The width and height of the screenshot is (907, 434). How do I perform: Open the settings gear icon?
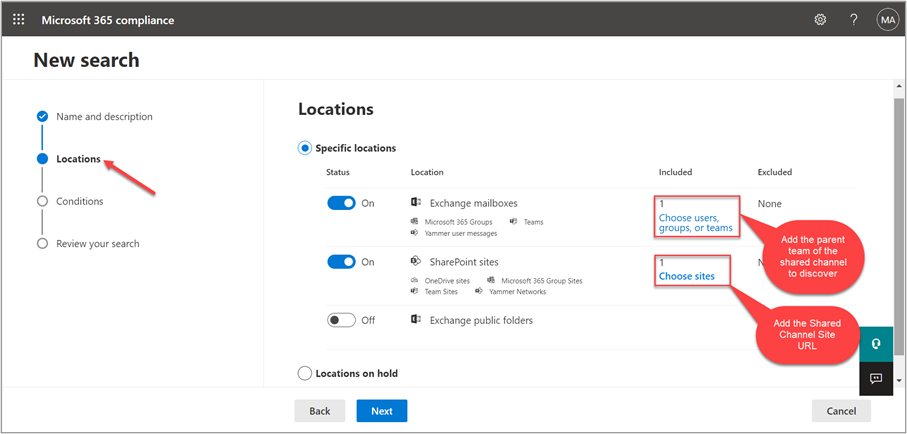pyautogui.click(x=820, y=19)
